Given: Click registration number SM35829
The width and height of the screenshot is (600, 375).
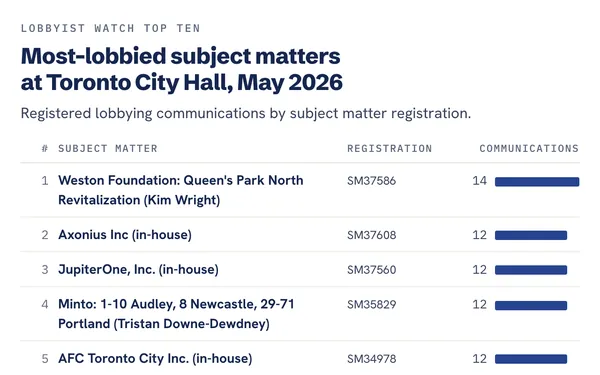Looking at the screenshot, I should tap(372, 305).
